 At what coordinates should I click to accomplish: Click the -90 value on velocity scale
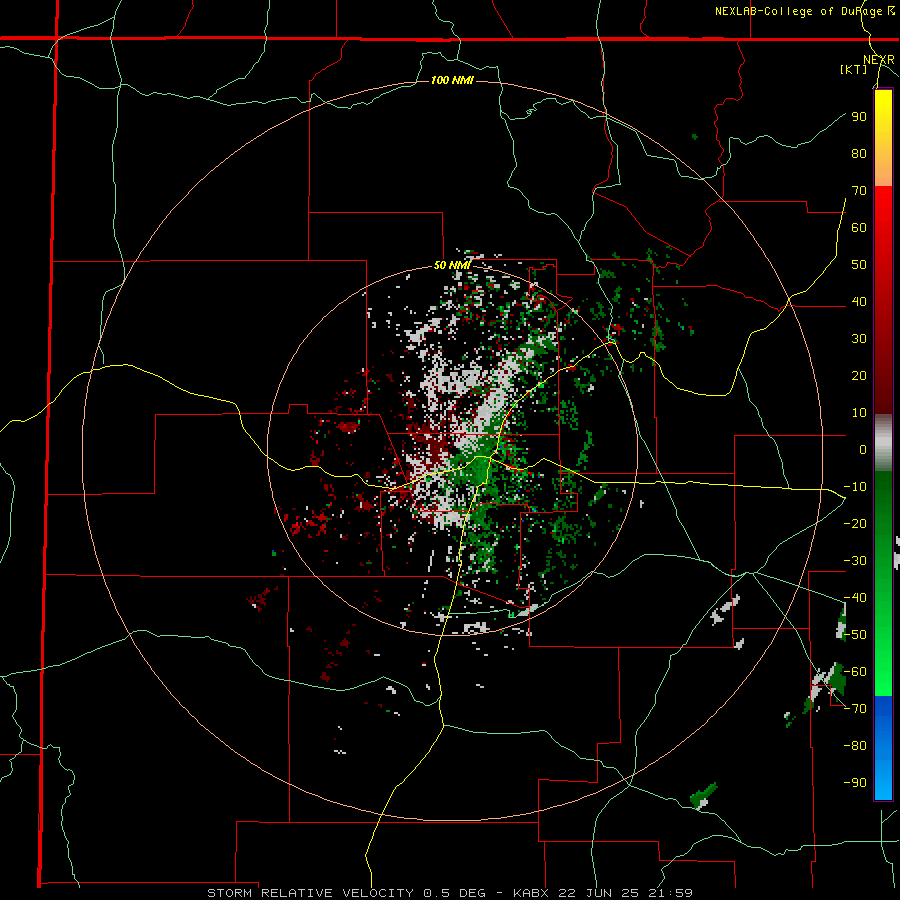855,783
